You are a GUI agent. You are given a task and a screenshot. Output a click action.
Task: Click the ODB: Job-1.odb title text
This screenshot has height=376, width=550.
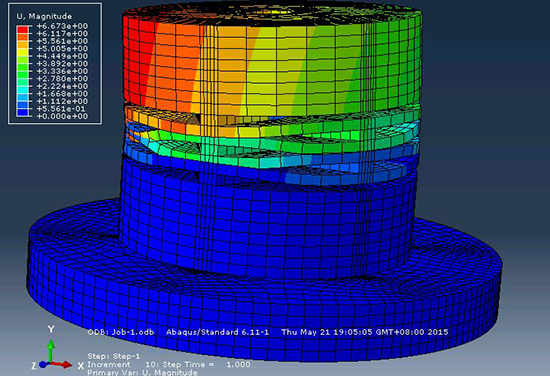[121, 332]
